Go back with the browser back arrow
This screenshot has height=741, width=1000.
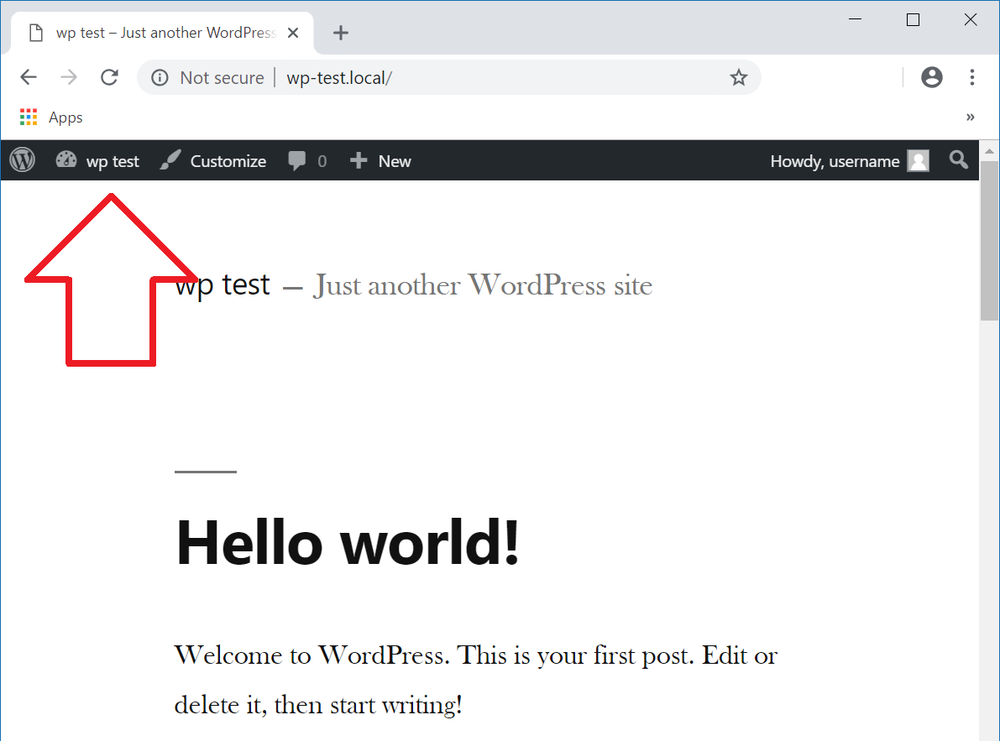pos(29,77)
